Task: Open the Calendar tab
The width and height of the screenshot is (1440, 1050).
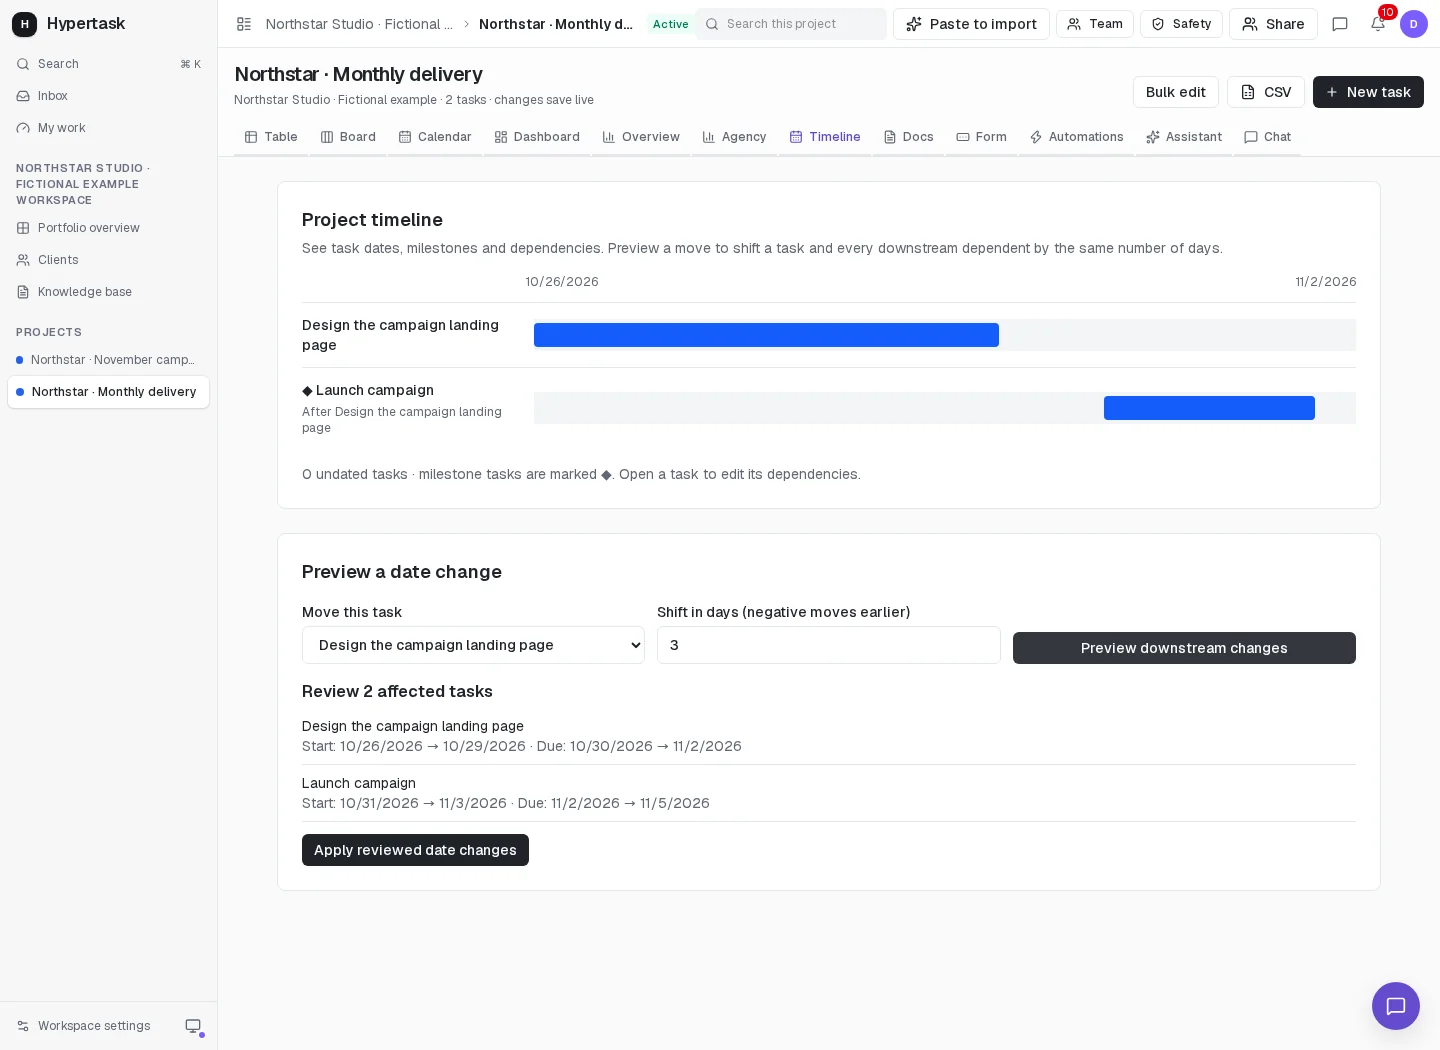Action: tap(435, 137)
